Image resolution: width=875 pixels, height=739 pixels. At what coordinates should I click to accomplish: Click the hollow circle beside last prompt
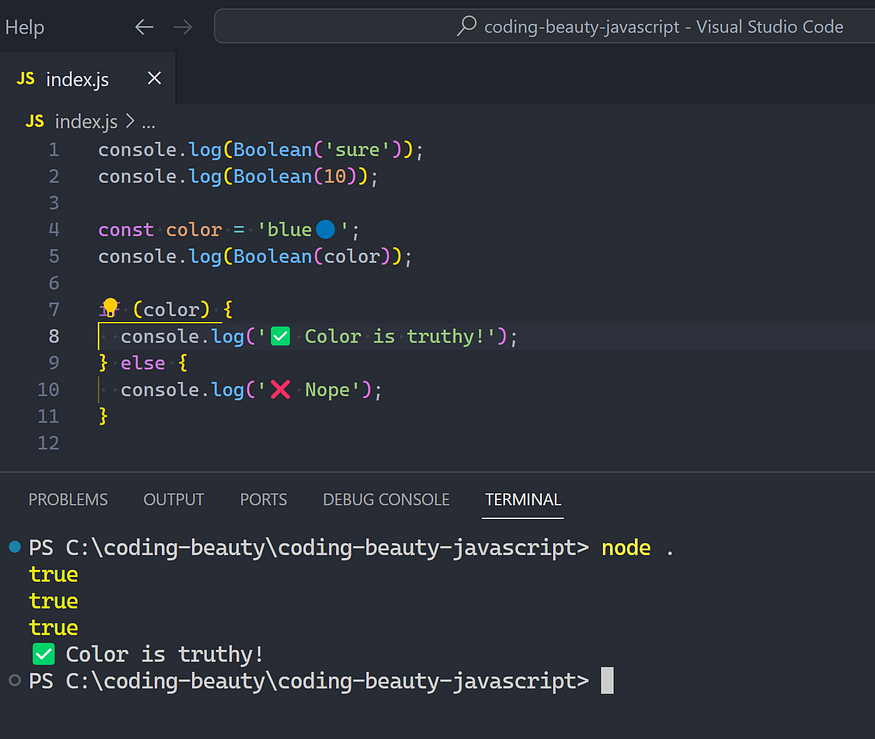(15, 680)
